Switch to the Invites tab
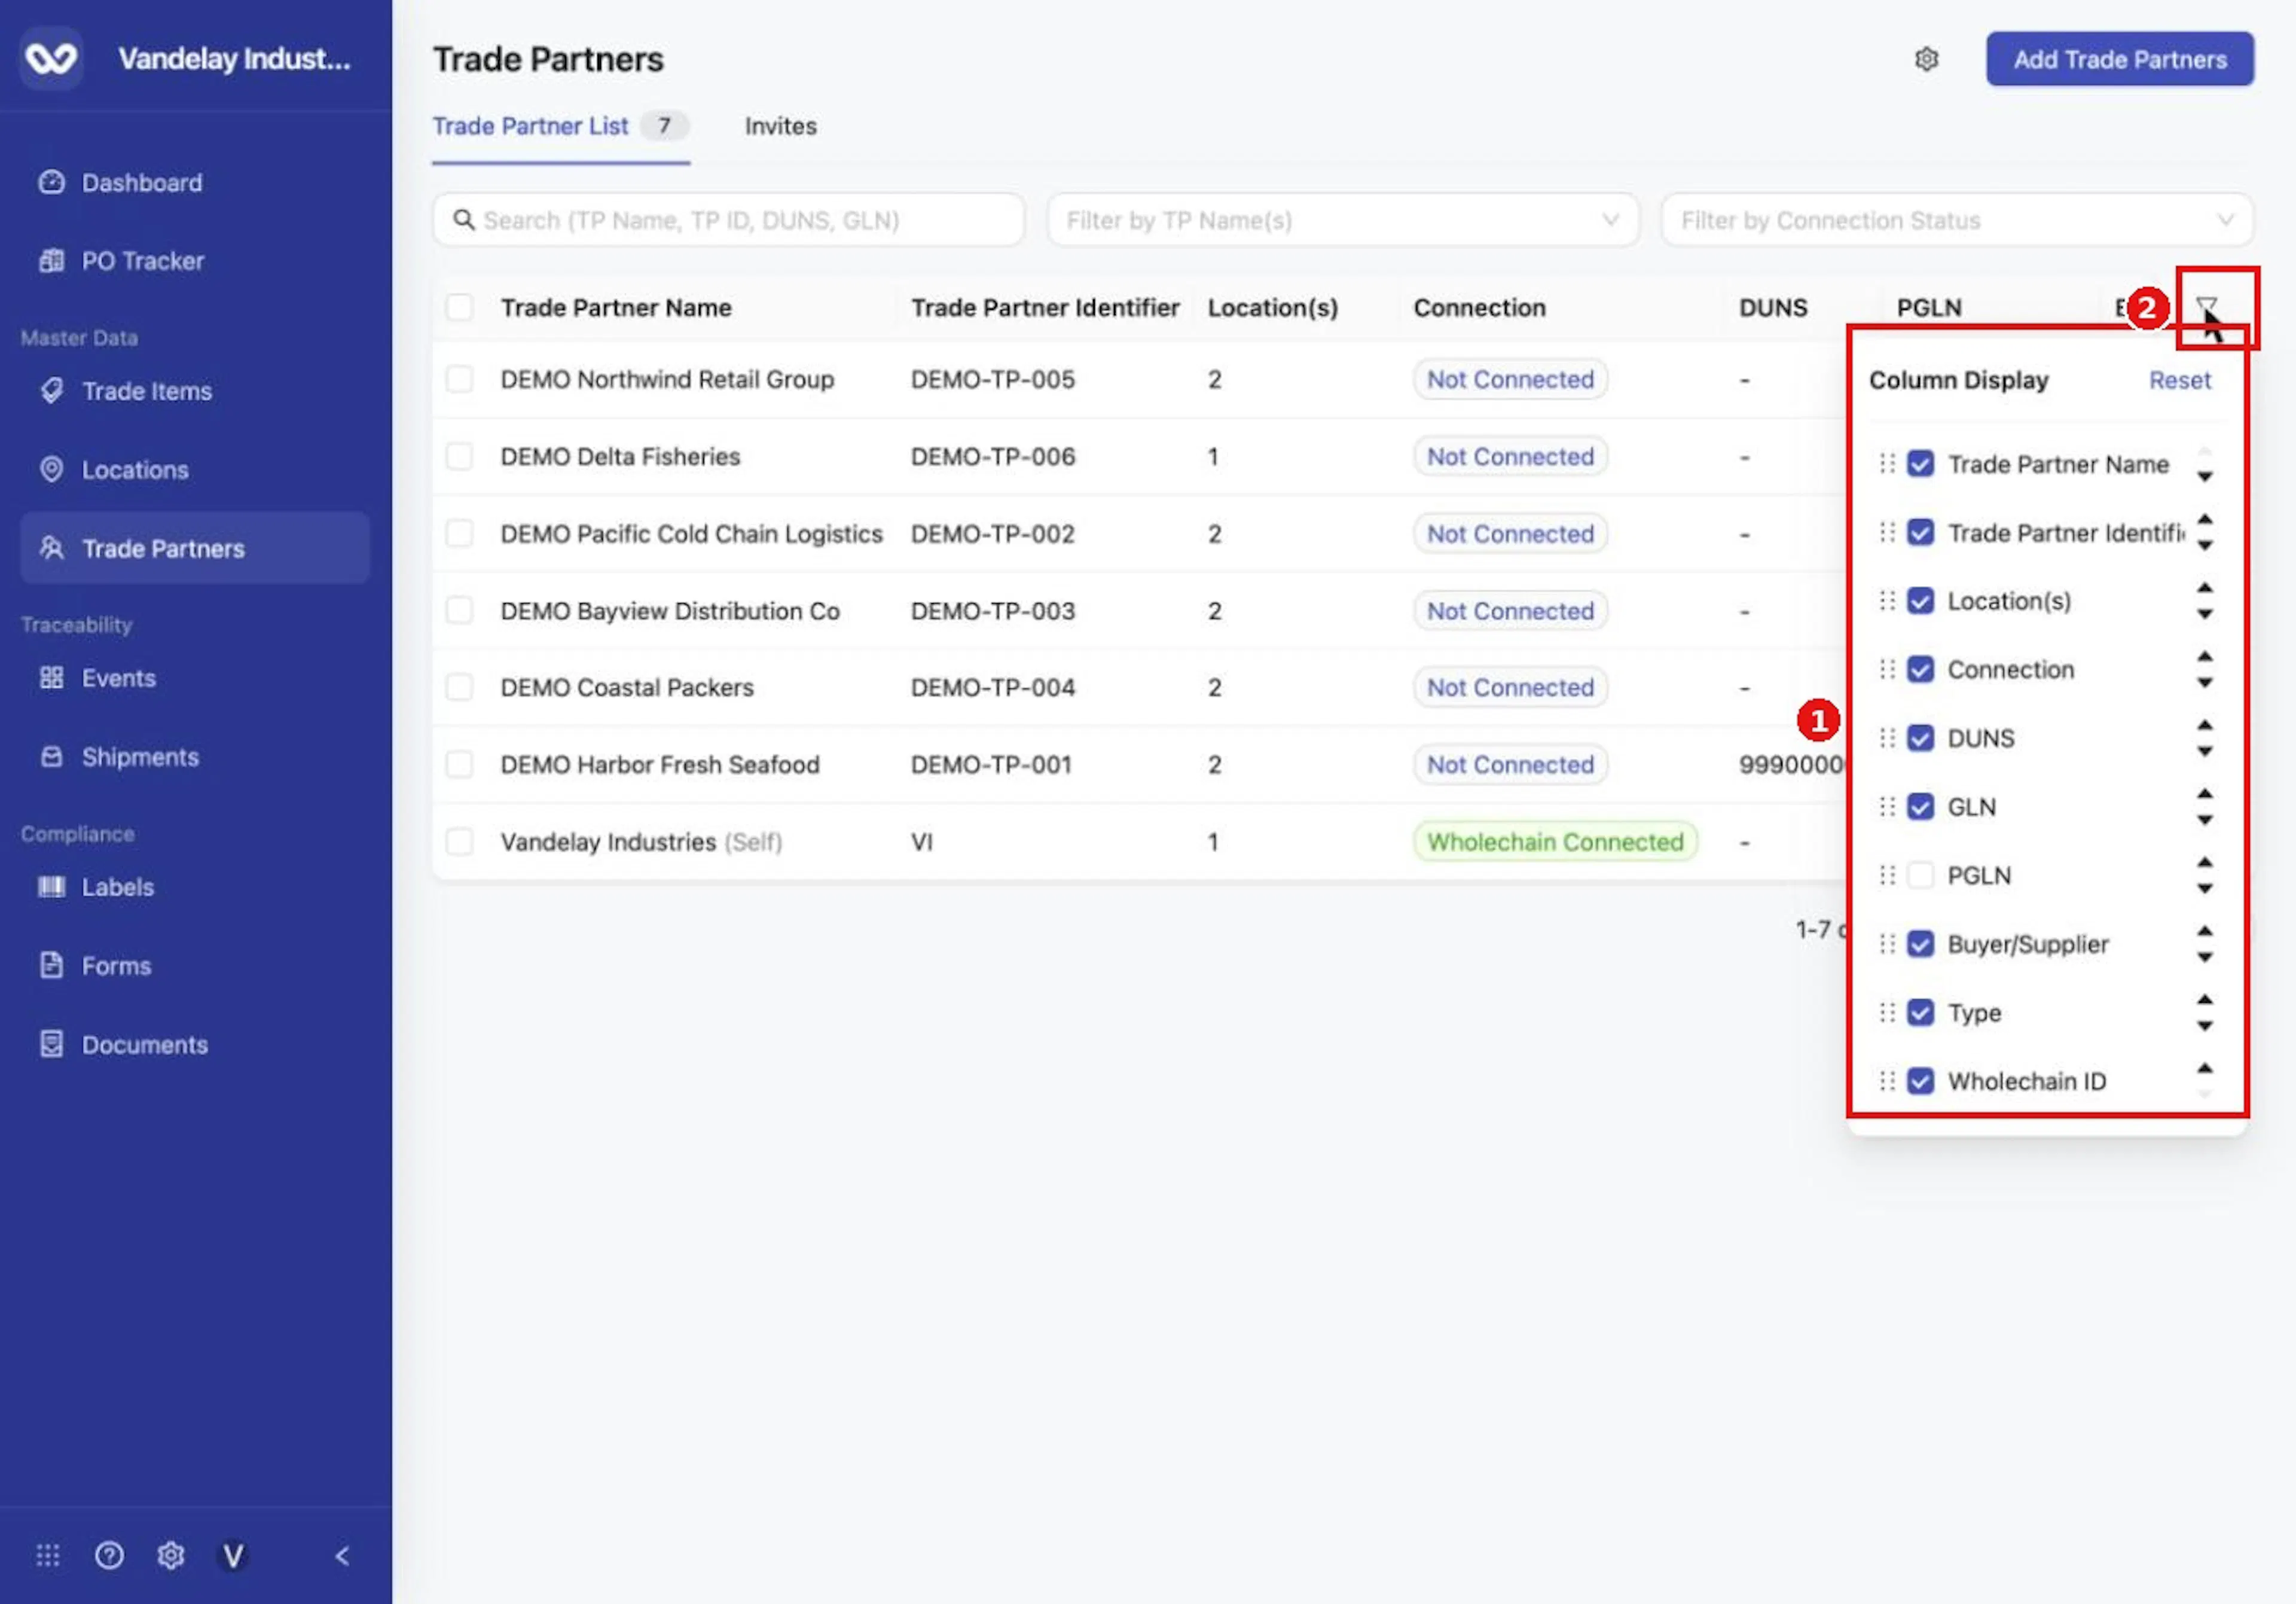 780,126
